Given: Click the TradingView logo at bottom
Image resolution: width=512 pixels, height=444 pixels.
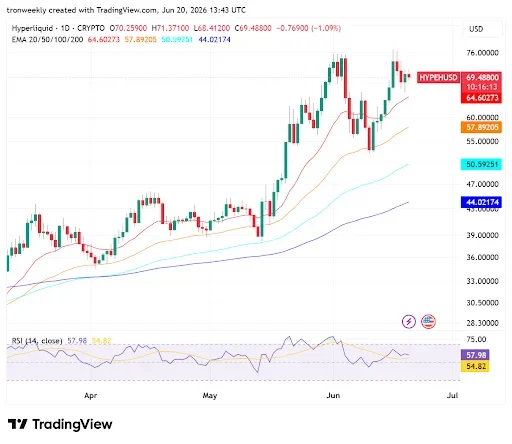Looking at the screenshot, I should (x=60, y=424).
